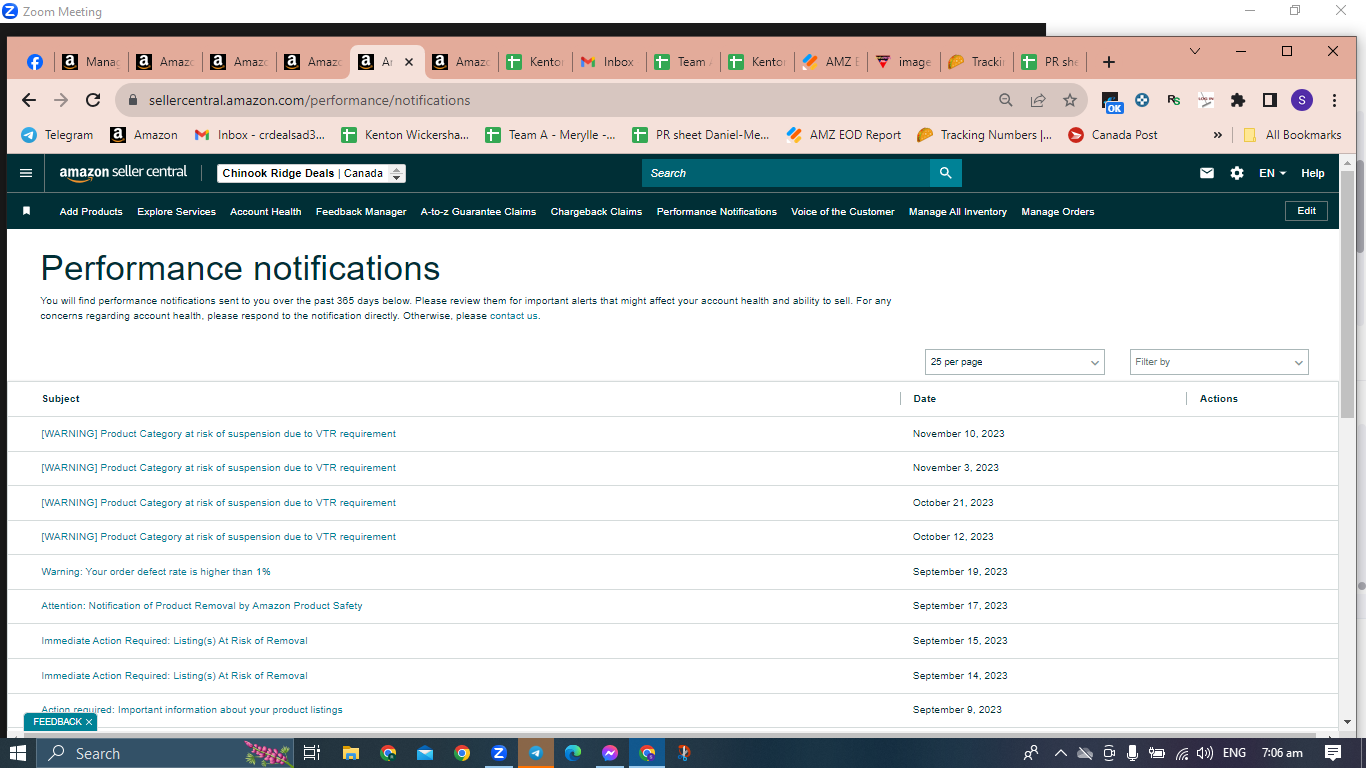Open the Add Products menu item

tap(91, 212)
